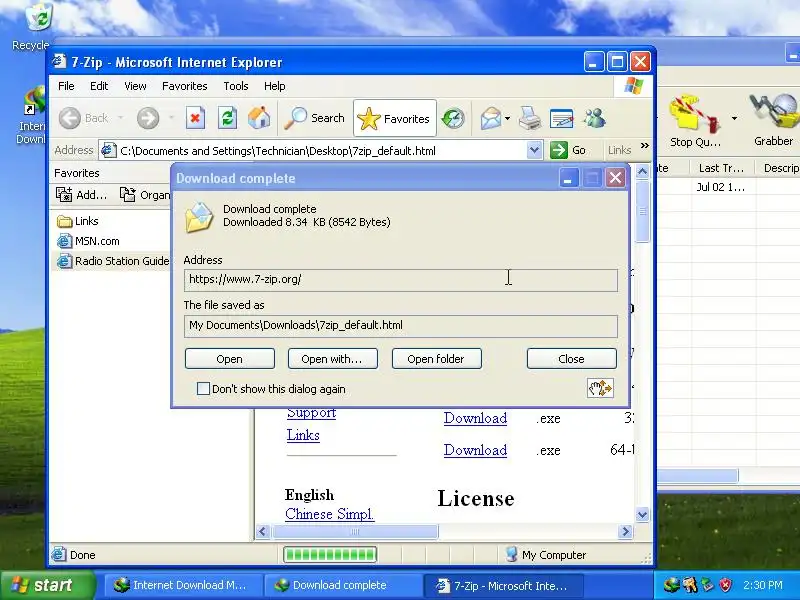Image resolution: width=800 pixels, height=600 pixels.
Task: Open the File menu
Action: (66, 86)
